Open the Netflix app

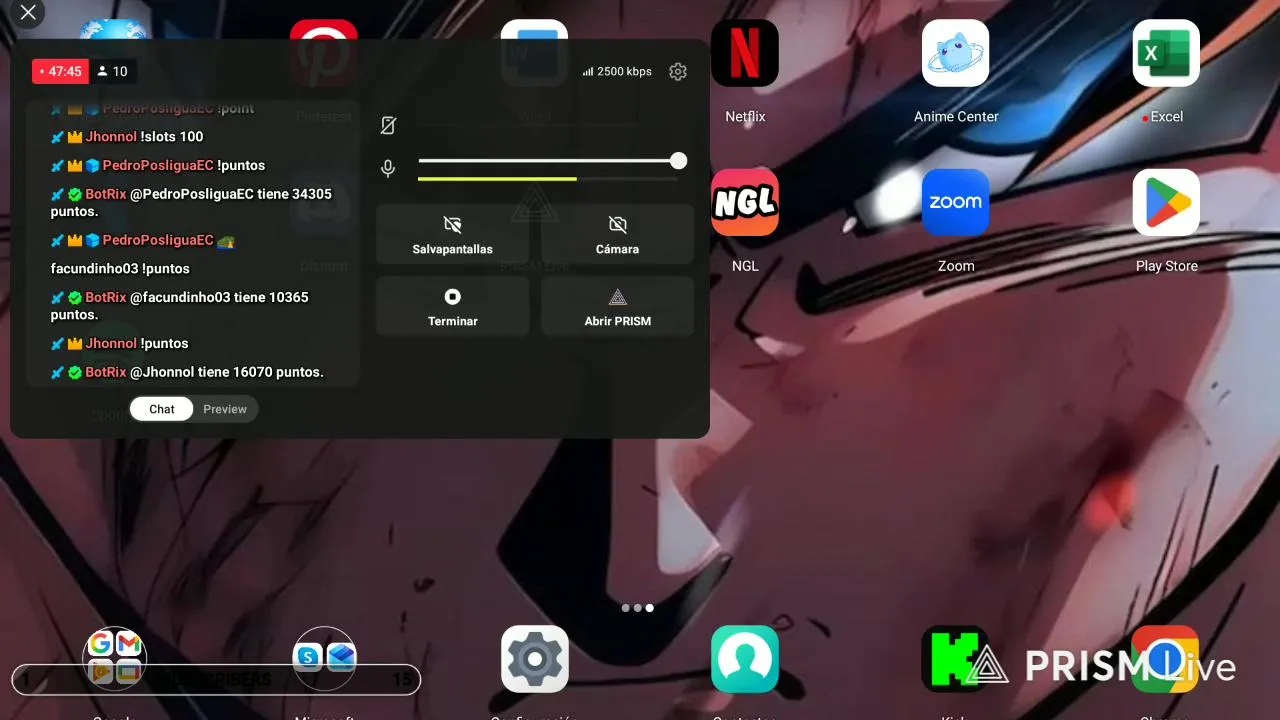pos(745,53)
